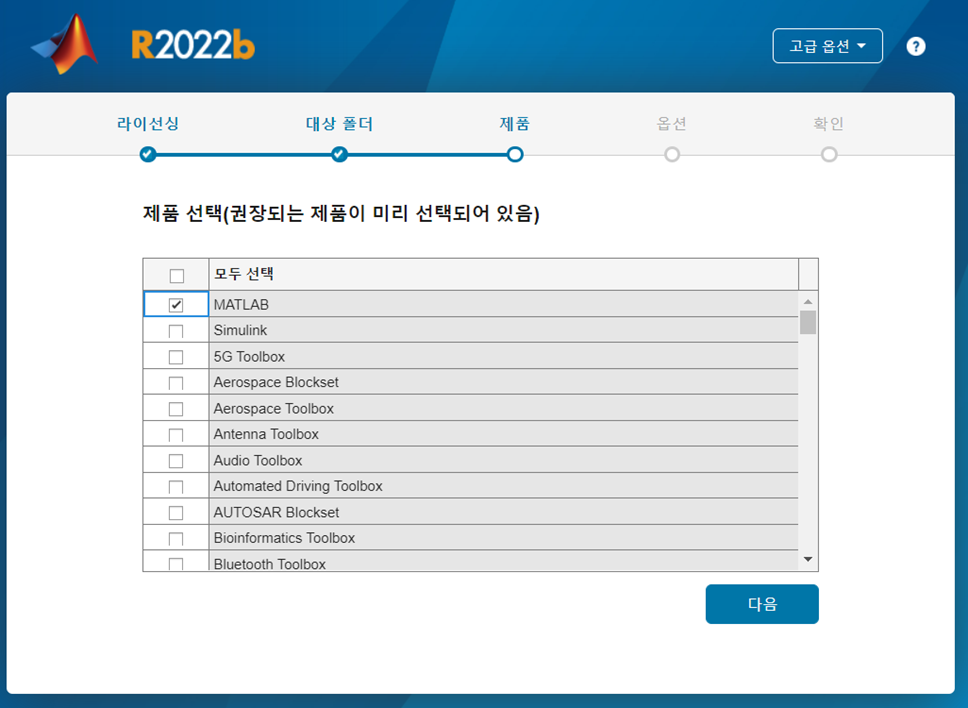The width and height of the screenshot is (968, 708).
Task: Click the 옵션 step circle marker
Action: click(672, 154)
